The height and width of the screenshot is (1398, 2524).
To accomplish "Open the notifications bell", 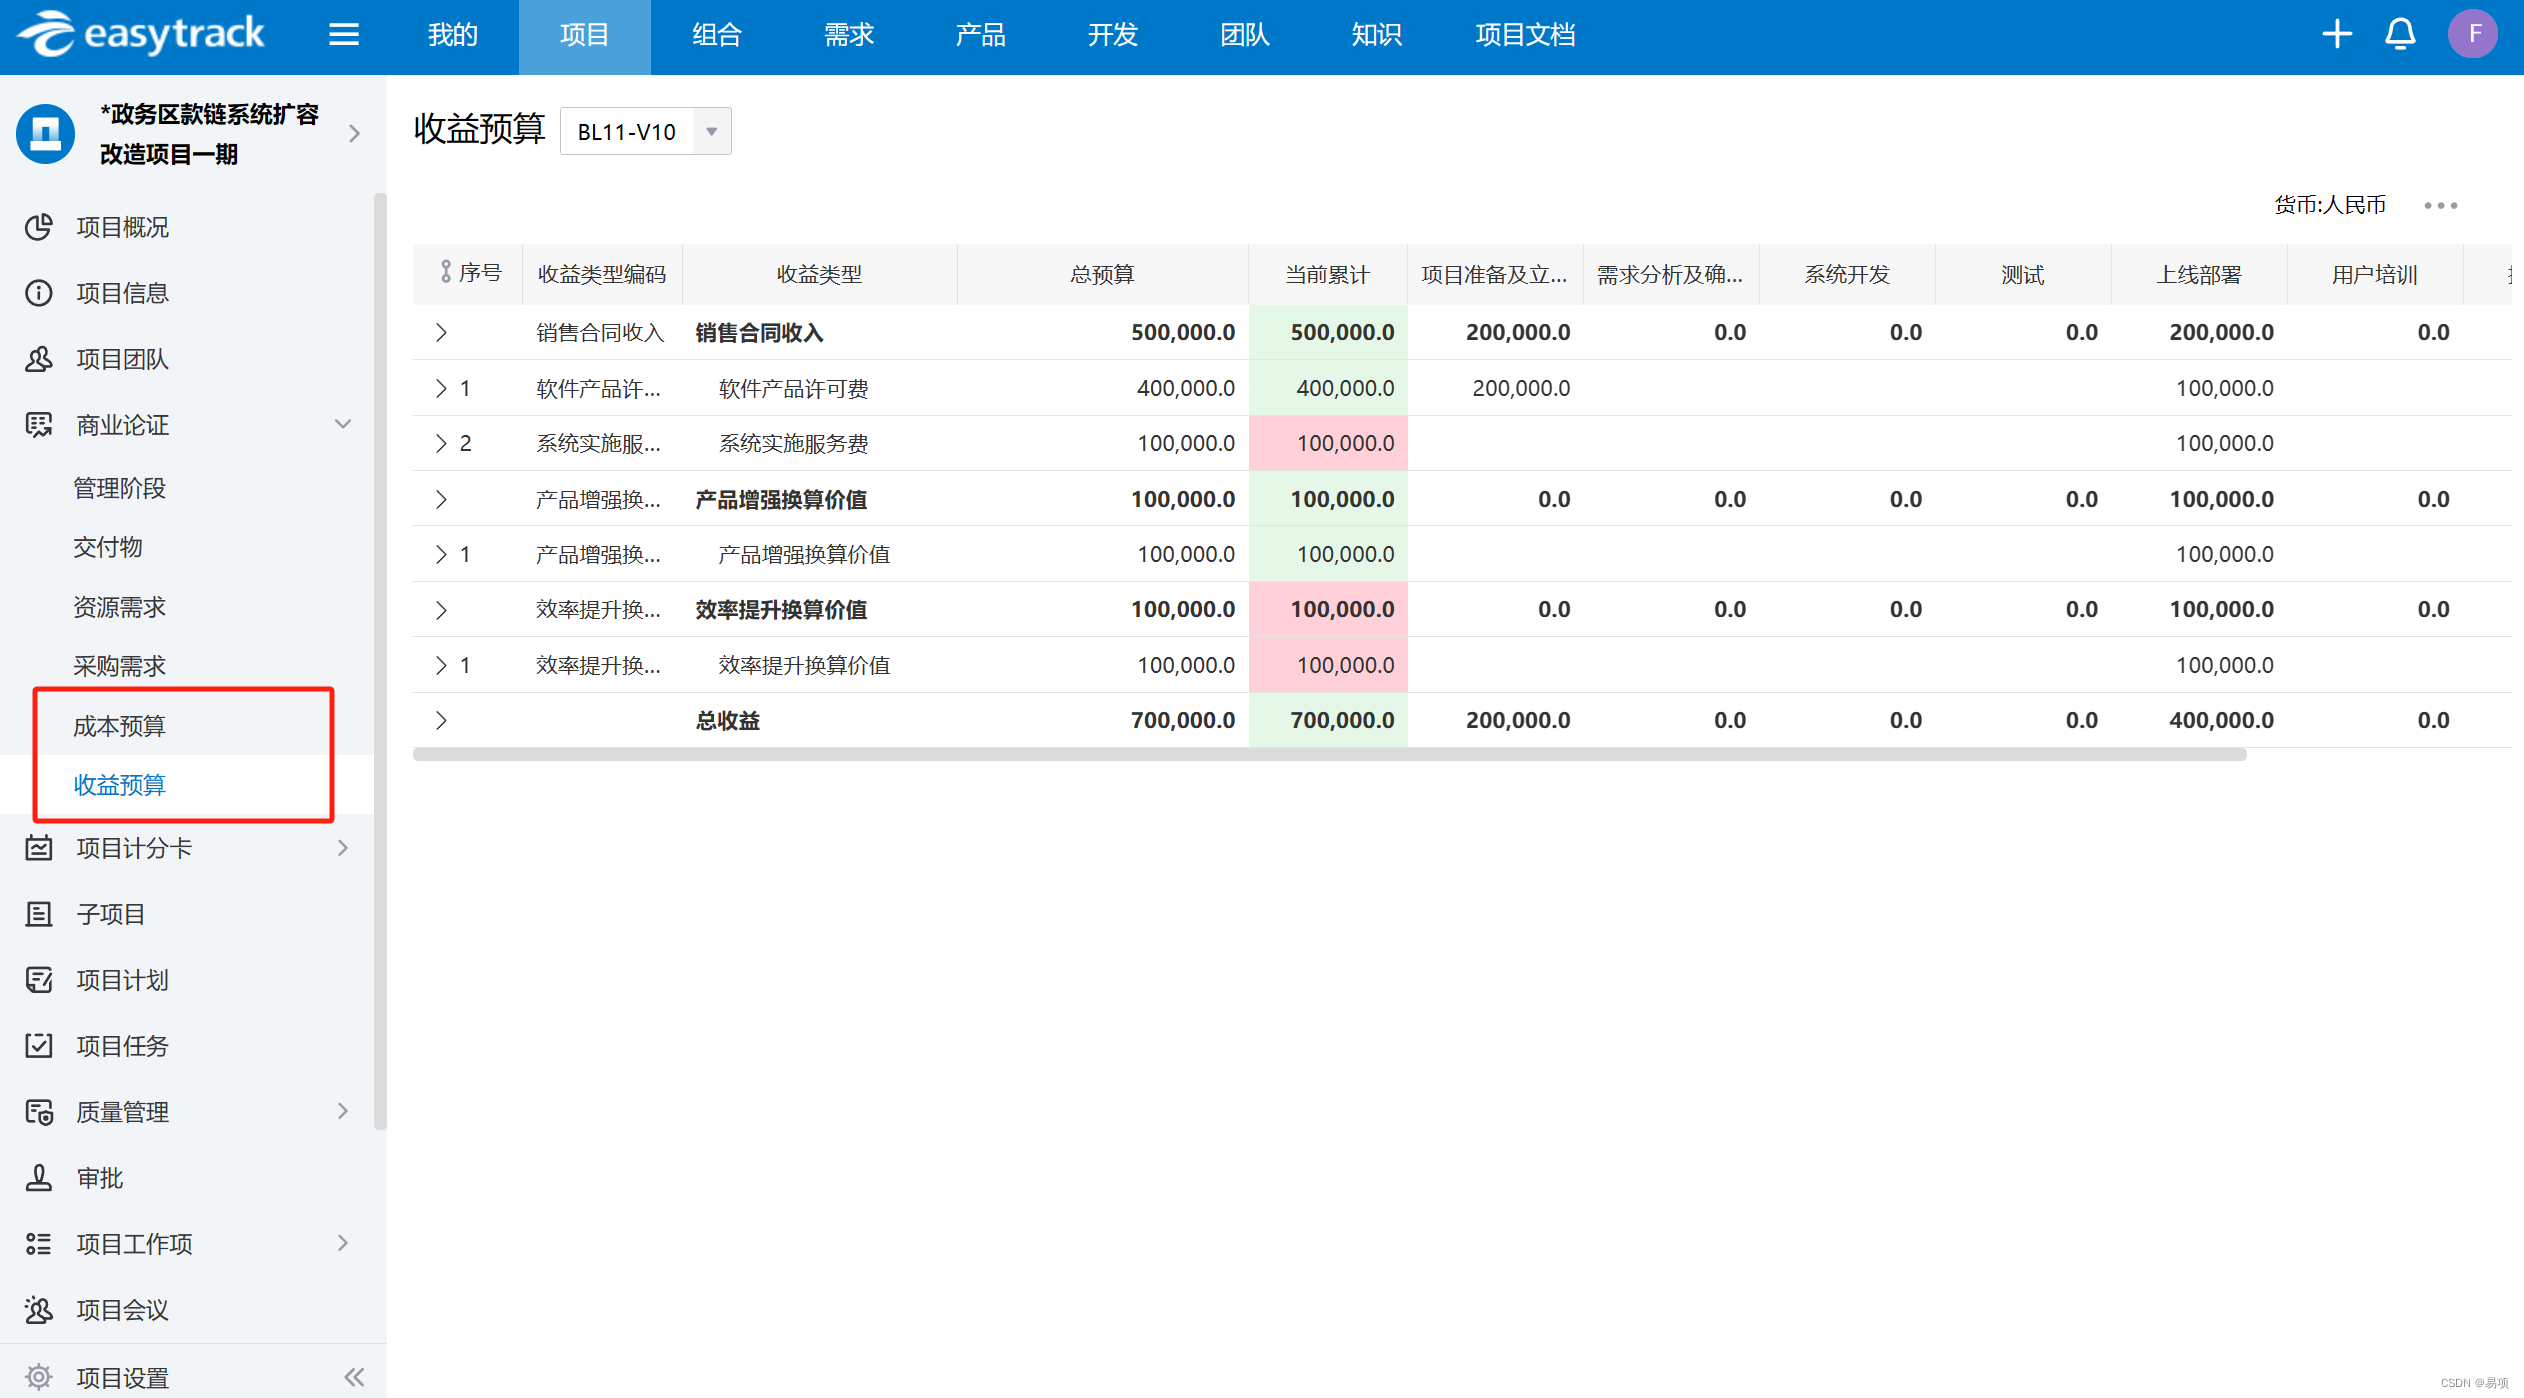I will click(x=2400, y=34).
